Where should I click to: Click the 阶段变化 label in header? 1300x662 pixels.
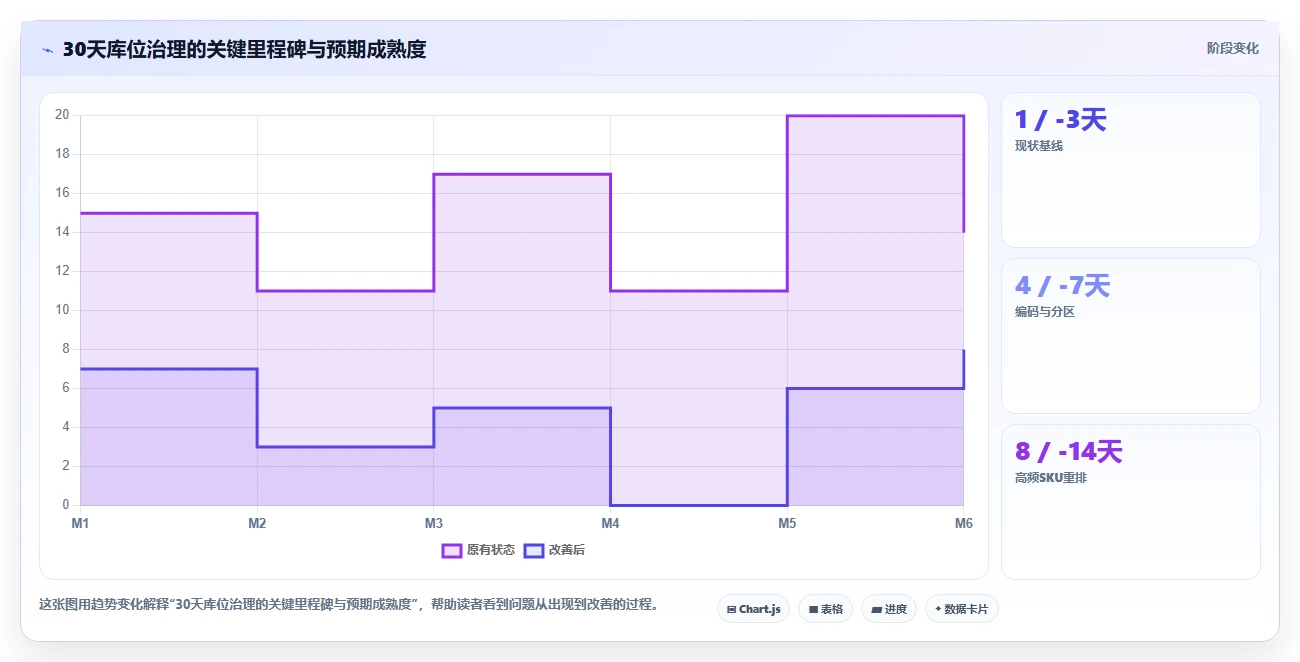(1232, 48)
